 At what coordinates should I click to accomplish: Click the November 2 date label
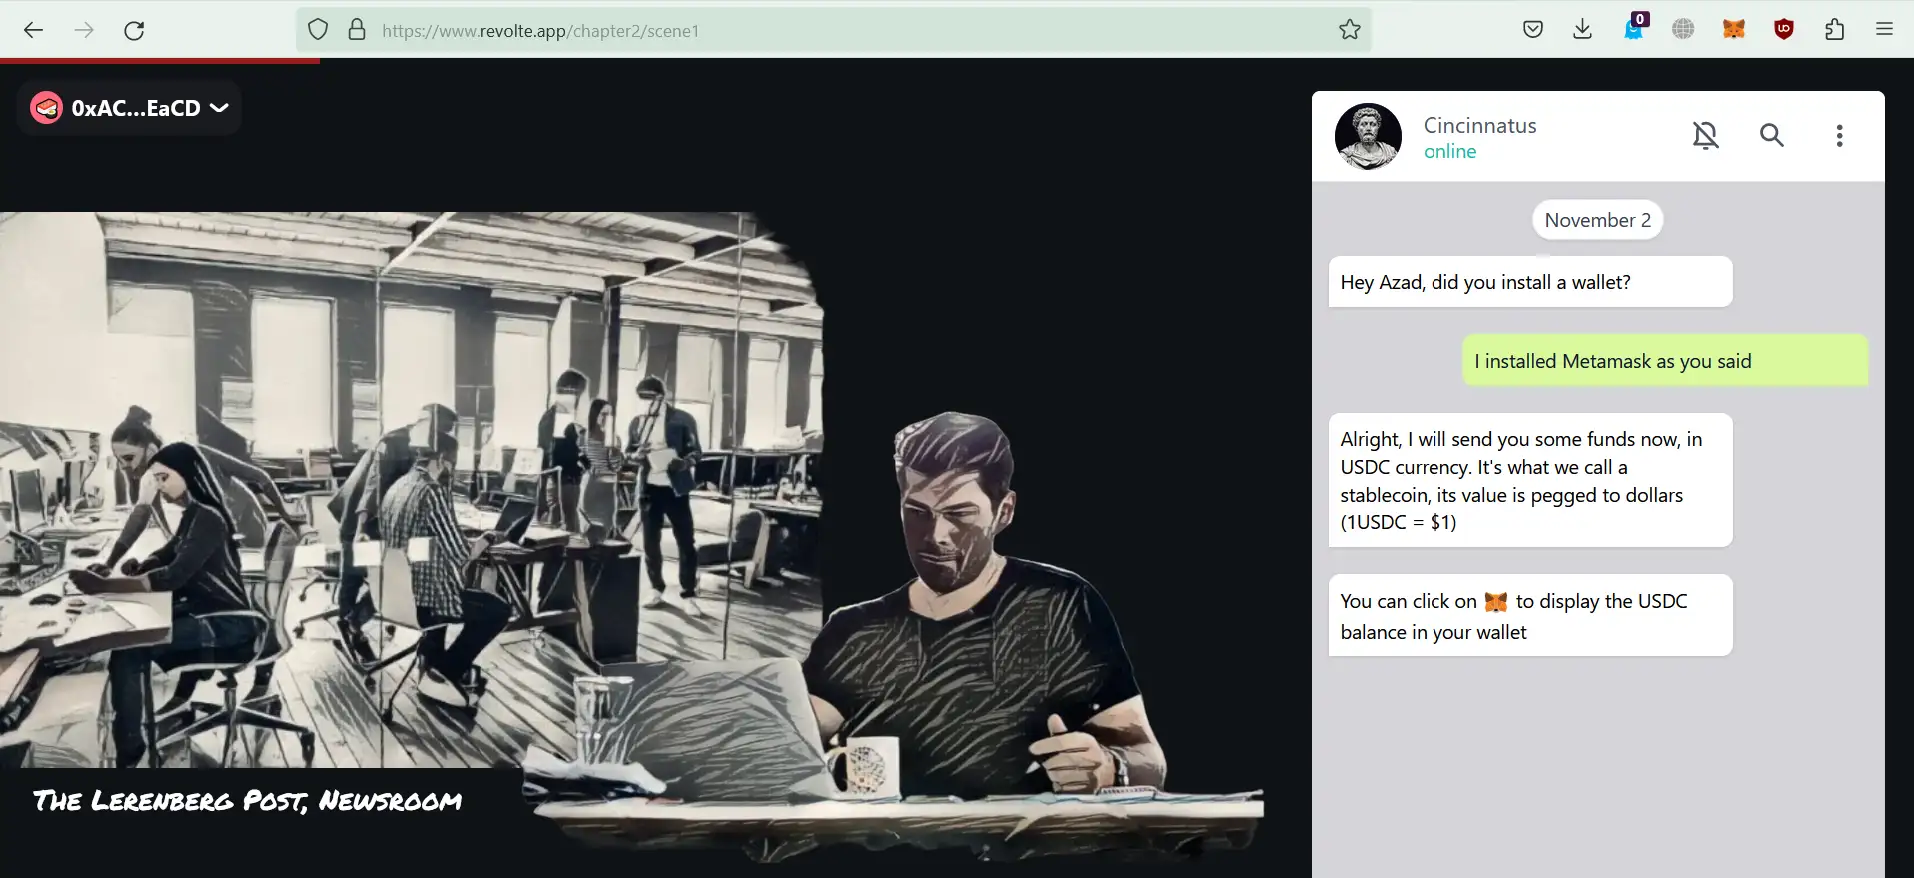click(x=1597, y=220)
